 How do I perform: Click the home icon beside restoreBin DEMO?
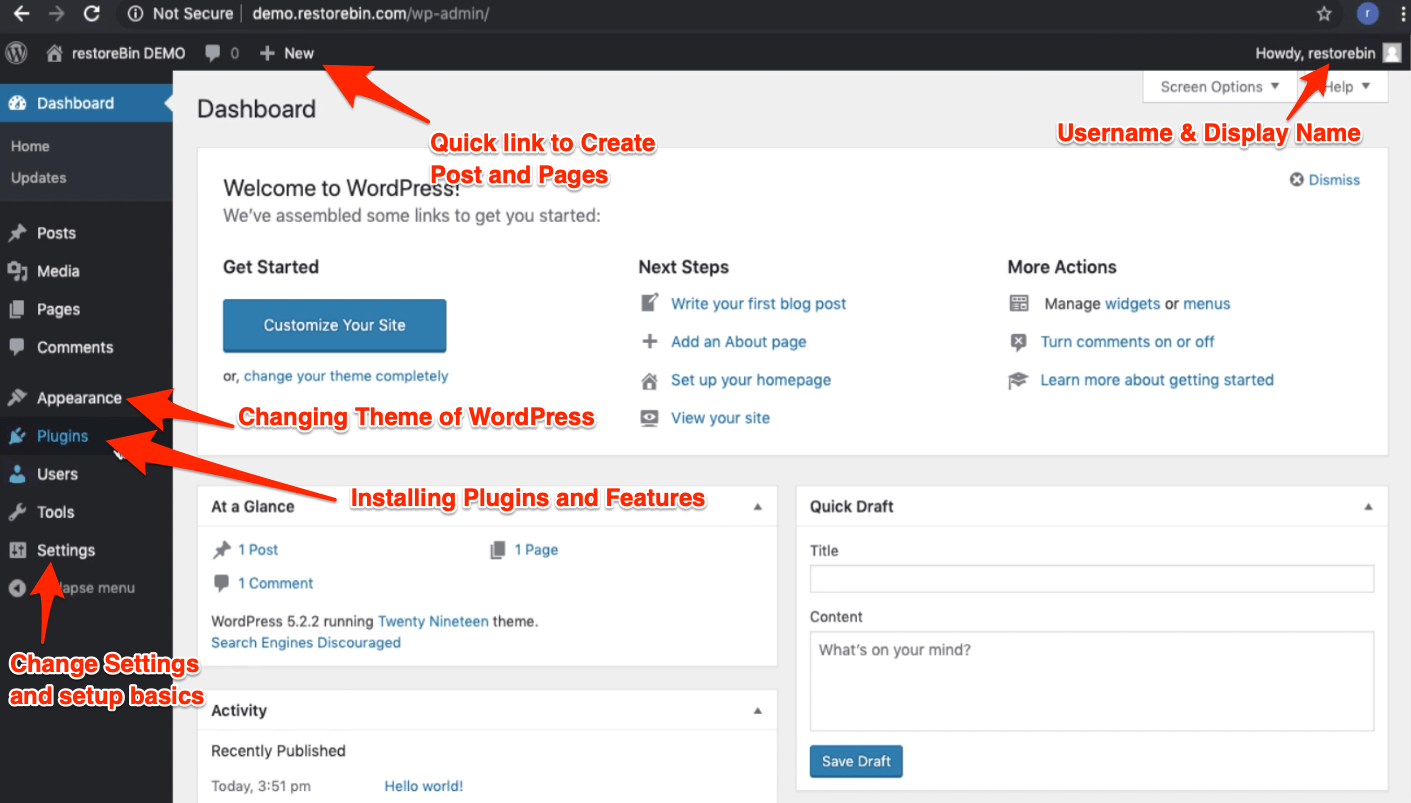pyautogui.click(x=55, y=53)
